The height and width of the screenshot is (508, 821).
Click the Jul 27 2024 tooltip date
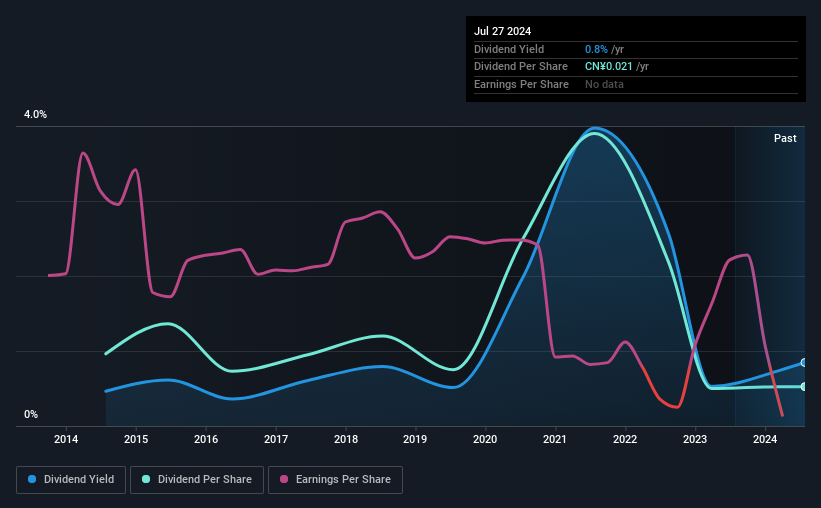tap(502, 31)
